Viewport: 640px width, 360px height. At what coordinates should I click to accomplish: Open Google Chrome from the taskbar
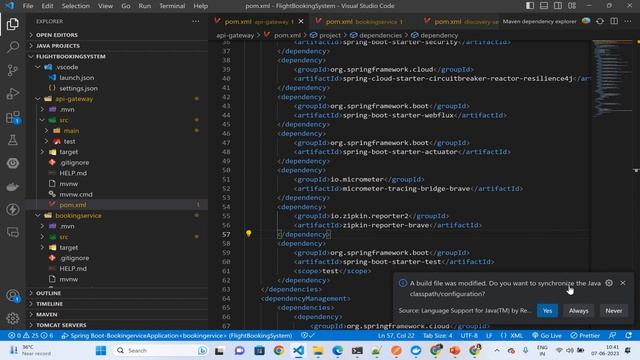279,350
